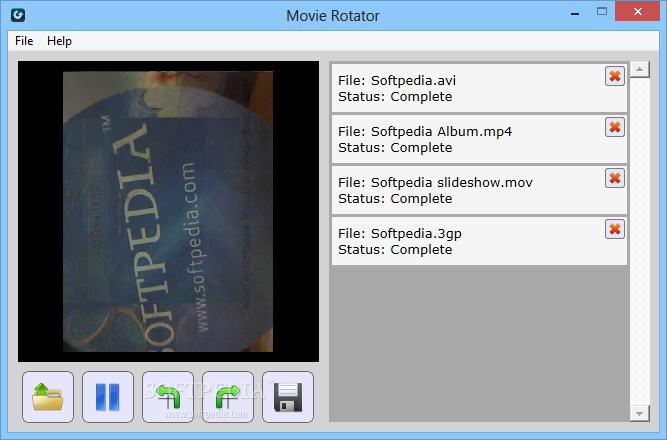This screenshot has height=440, width=667.
Task: Close the Movie Rotator window
Action: (637, 11)
